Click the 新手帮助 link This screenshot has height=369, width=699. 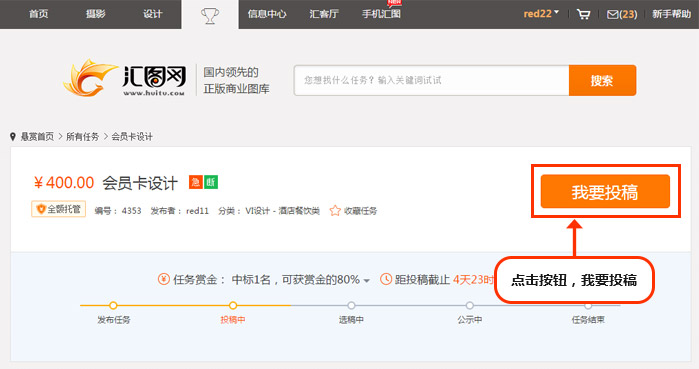click(x=671, y=14)
